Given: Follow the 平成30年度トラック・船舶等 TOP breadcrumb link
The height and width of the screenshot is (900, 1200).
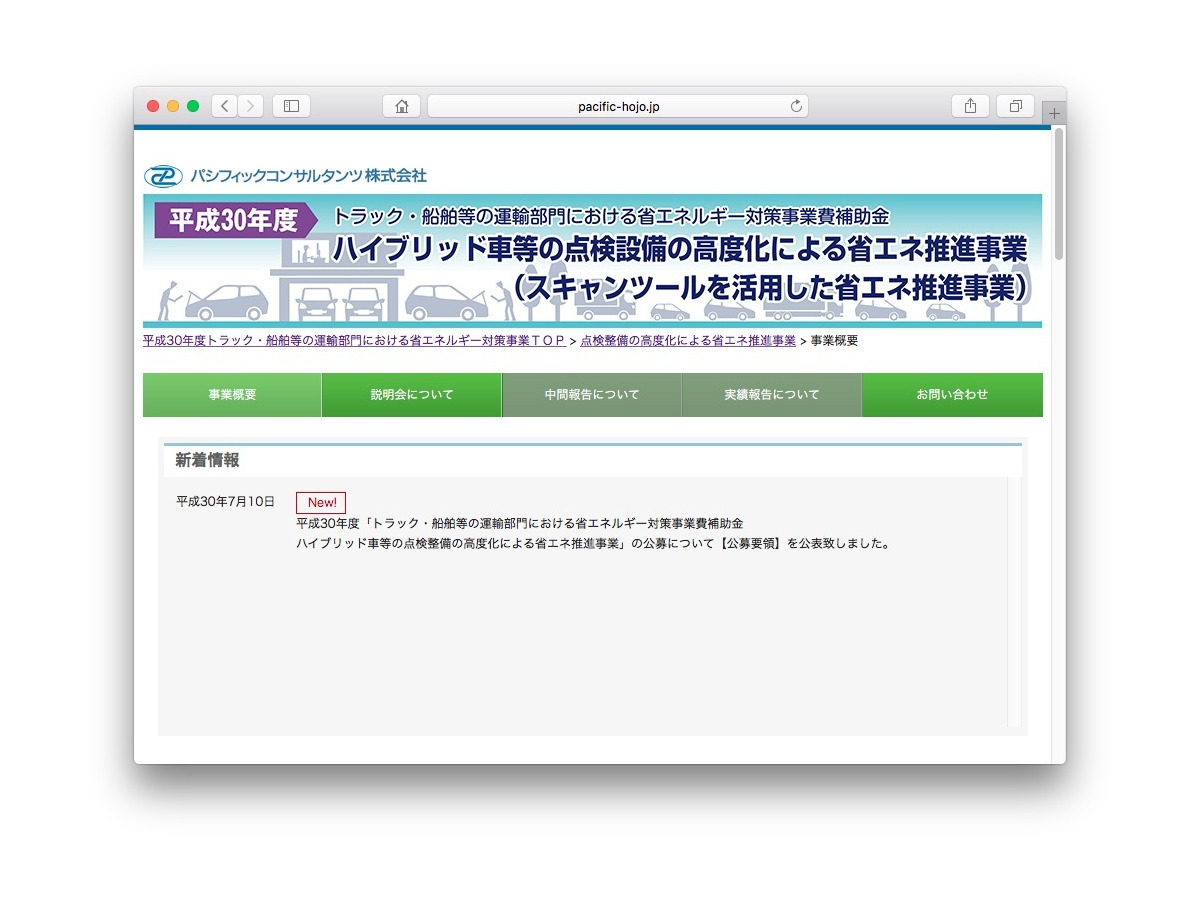Looking at the screenshot, I should (354, 341).
